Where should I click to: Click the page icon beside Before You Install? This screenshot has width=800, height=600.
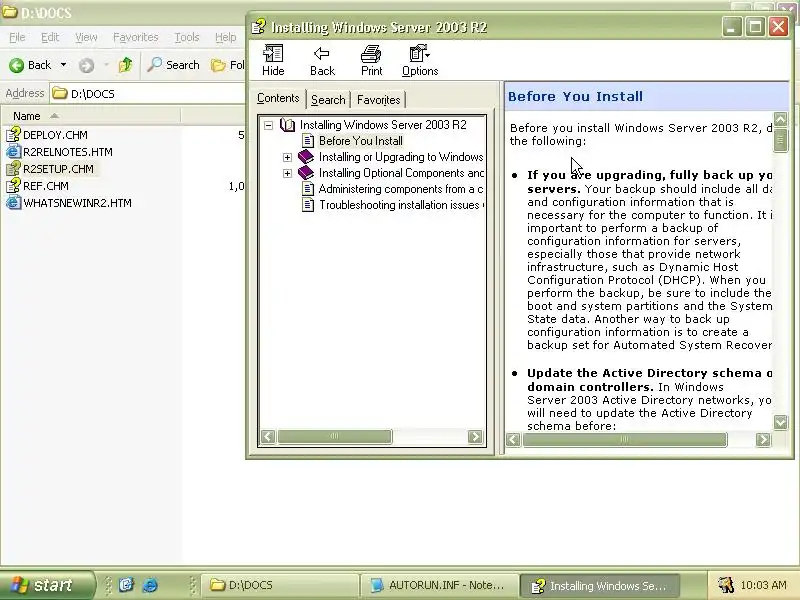(x=308, y=141)
